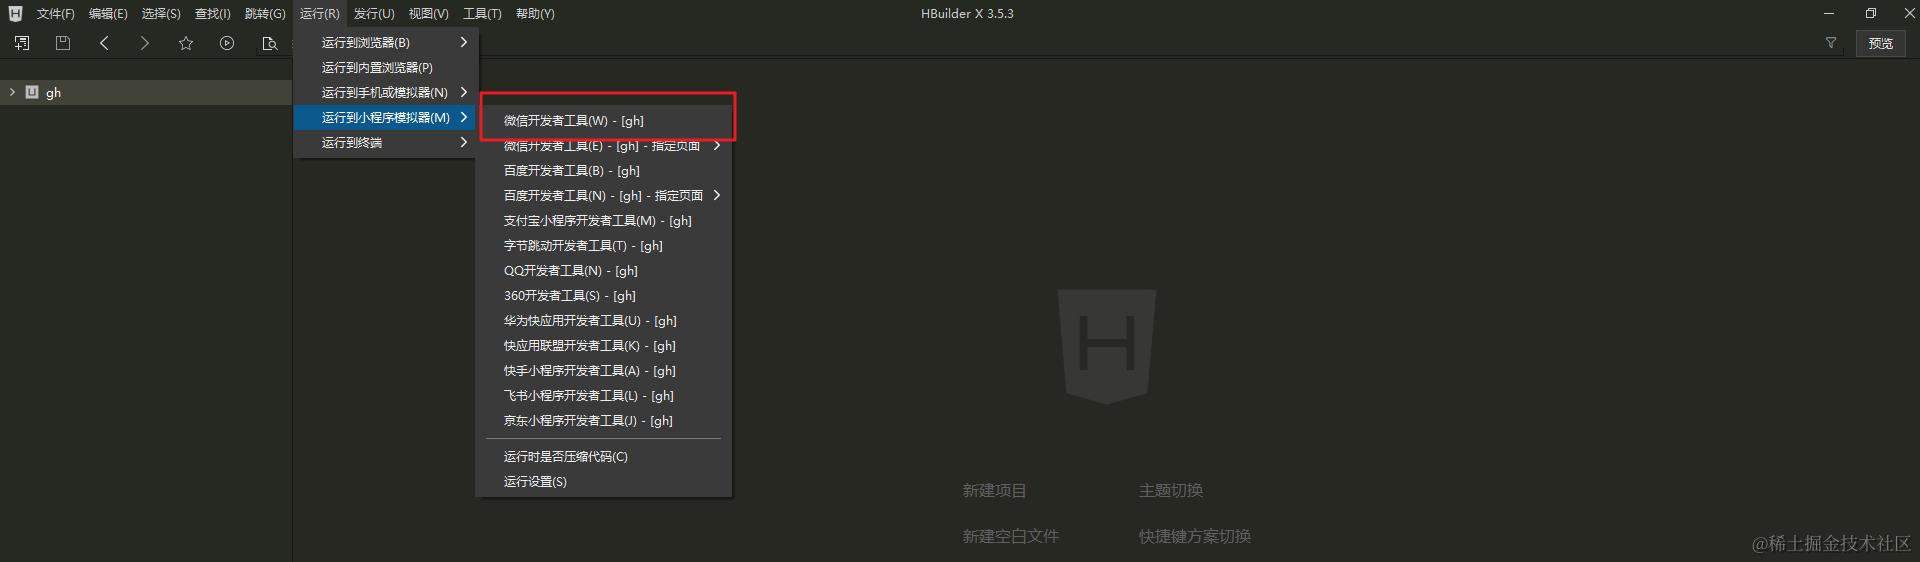Open the 文件(F) menu
Image resolution: width=1920 pixels, height=562 pixels.
[x=56, y=14]
